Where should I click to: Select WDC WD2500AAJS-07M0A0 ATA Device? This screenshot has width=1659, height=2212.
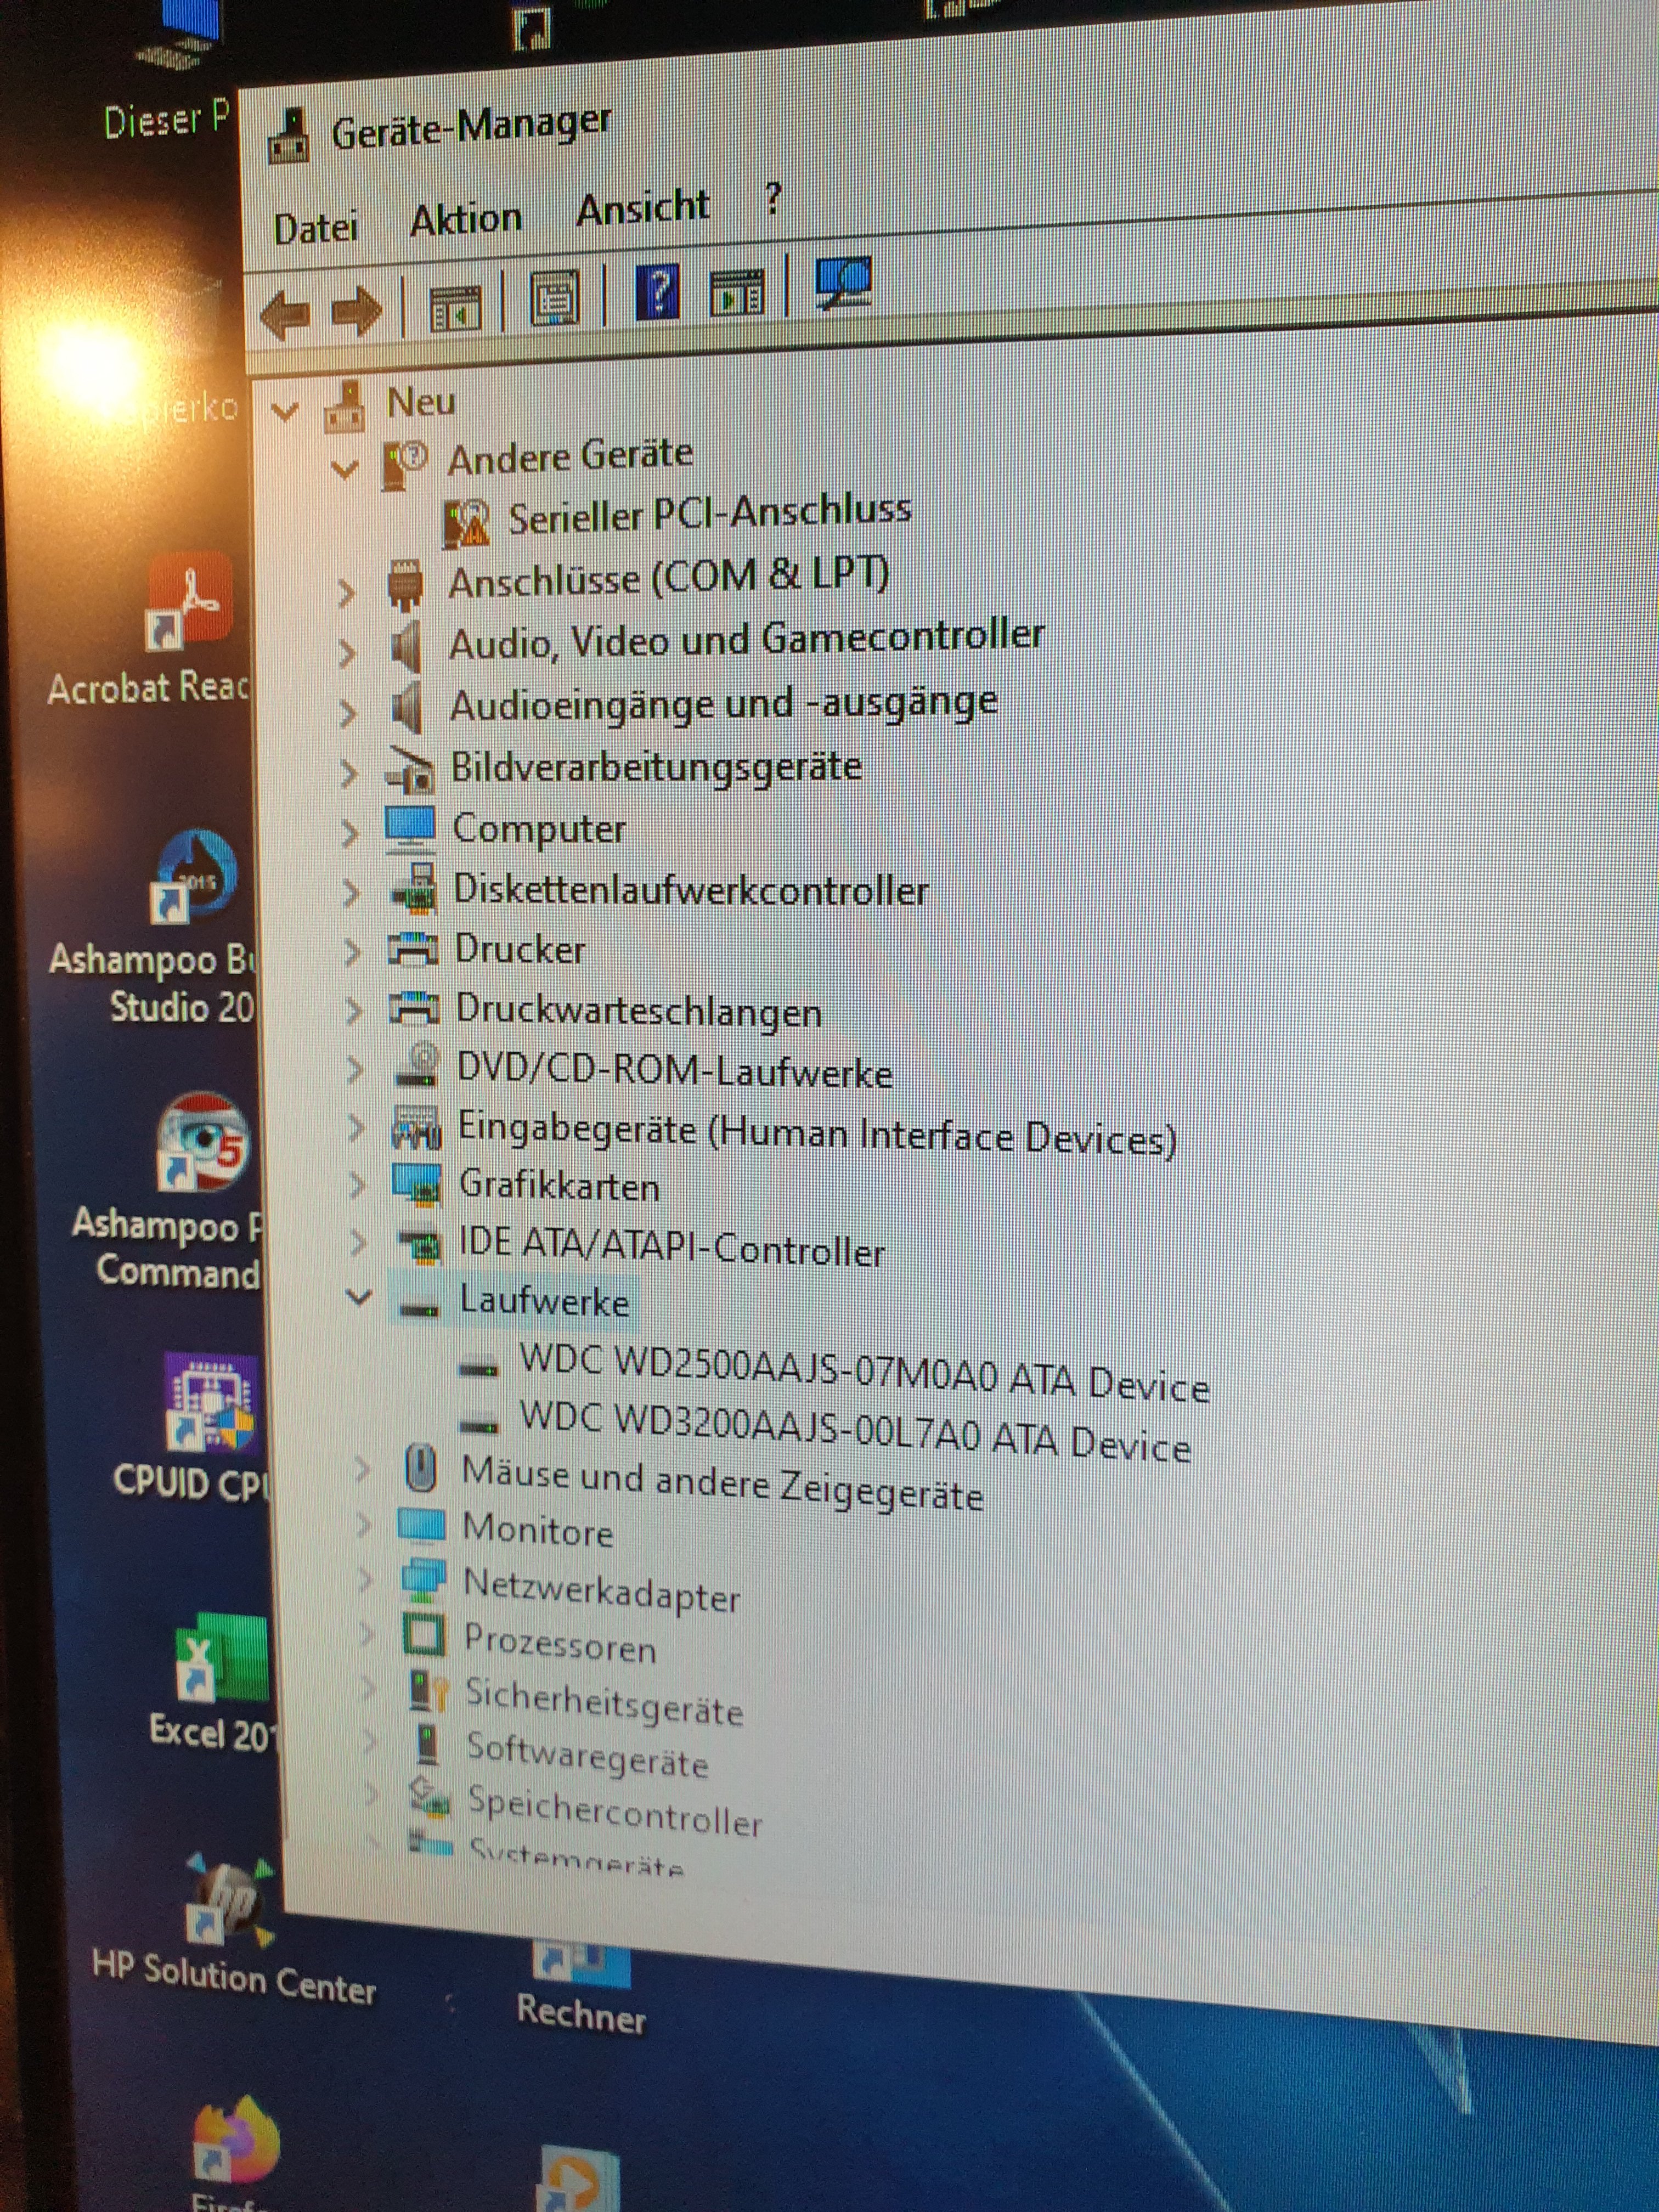click(x=864, y=1373)
